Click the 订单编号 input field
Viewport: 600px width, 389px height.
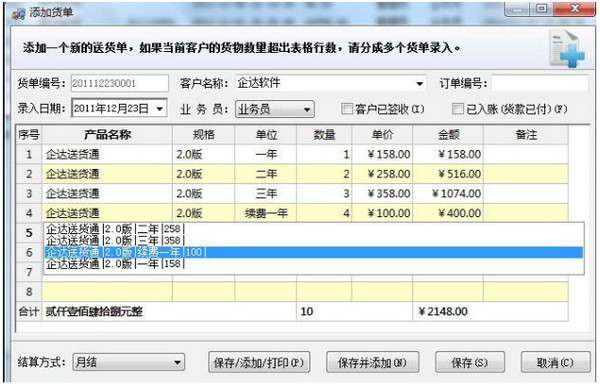click(x=540, y=83)
